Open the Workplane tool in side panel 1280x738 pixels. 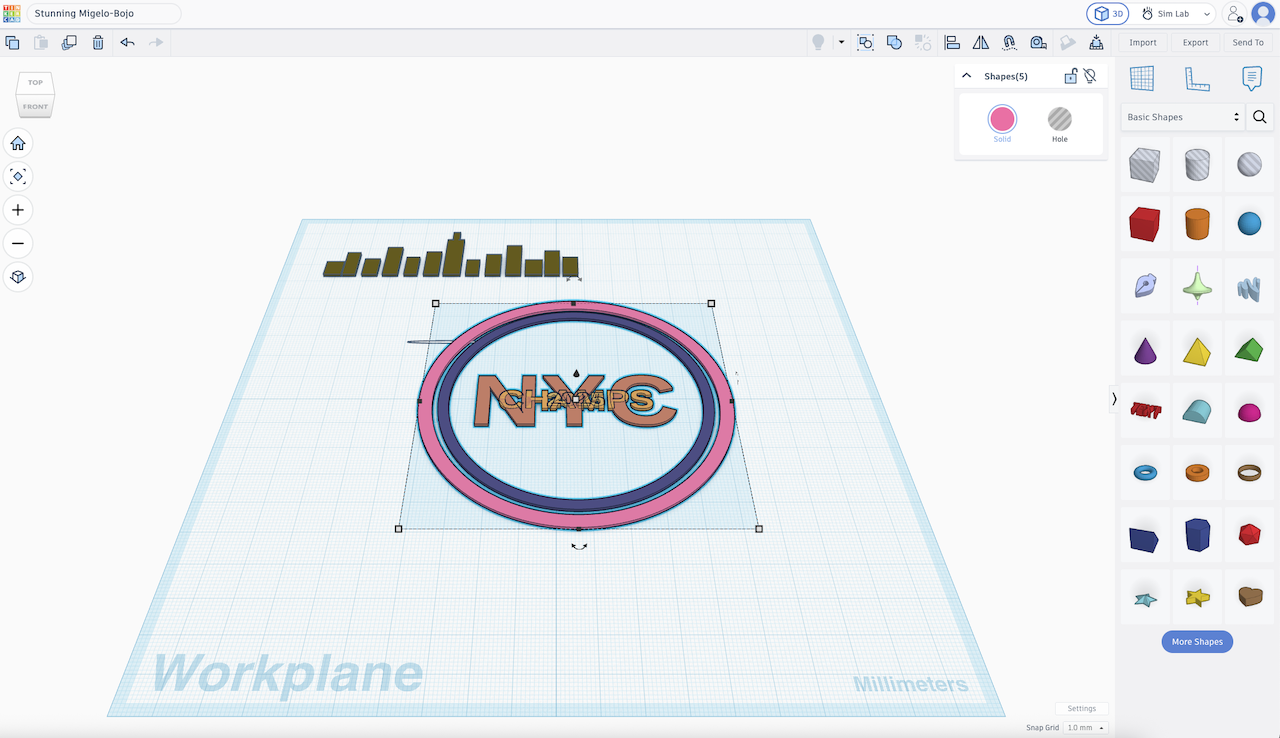[1141, 78]
